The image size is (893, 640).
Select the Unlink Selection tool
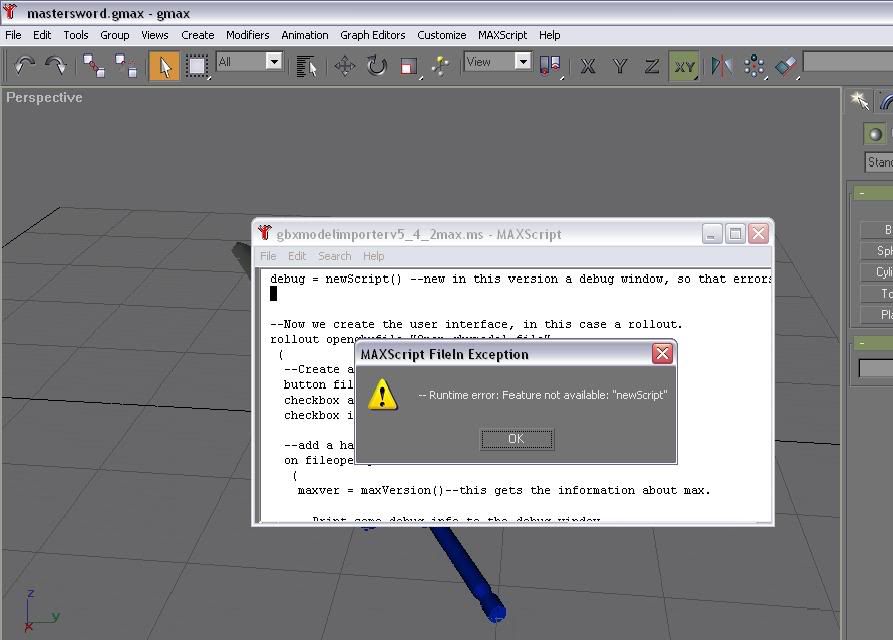[126, 66]
